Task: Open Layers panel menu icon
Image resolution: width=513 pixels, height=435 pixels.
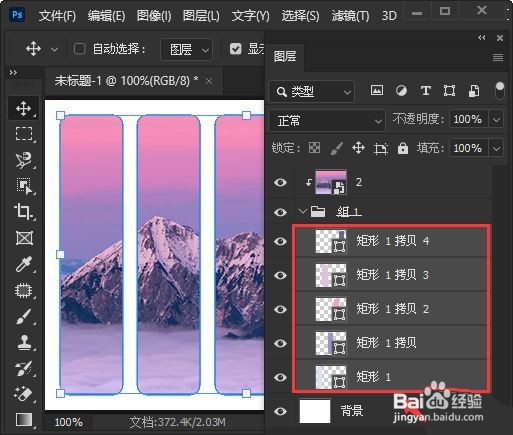Action: coord(498,58)
